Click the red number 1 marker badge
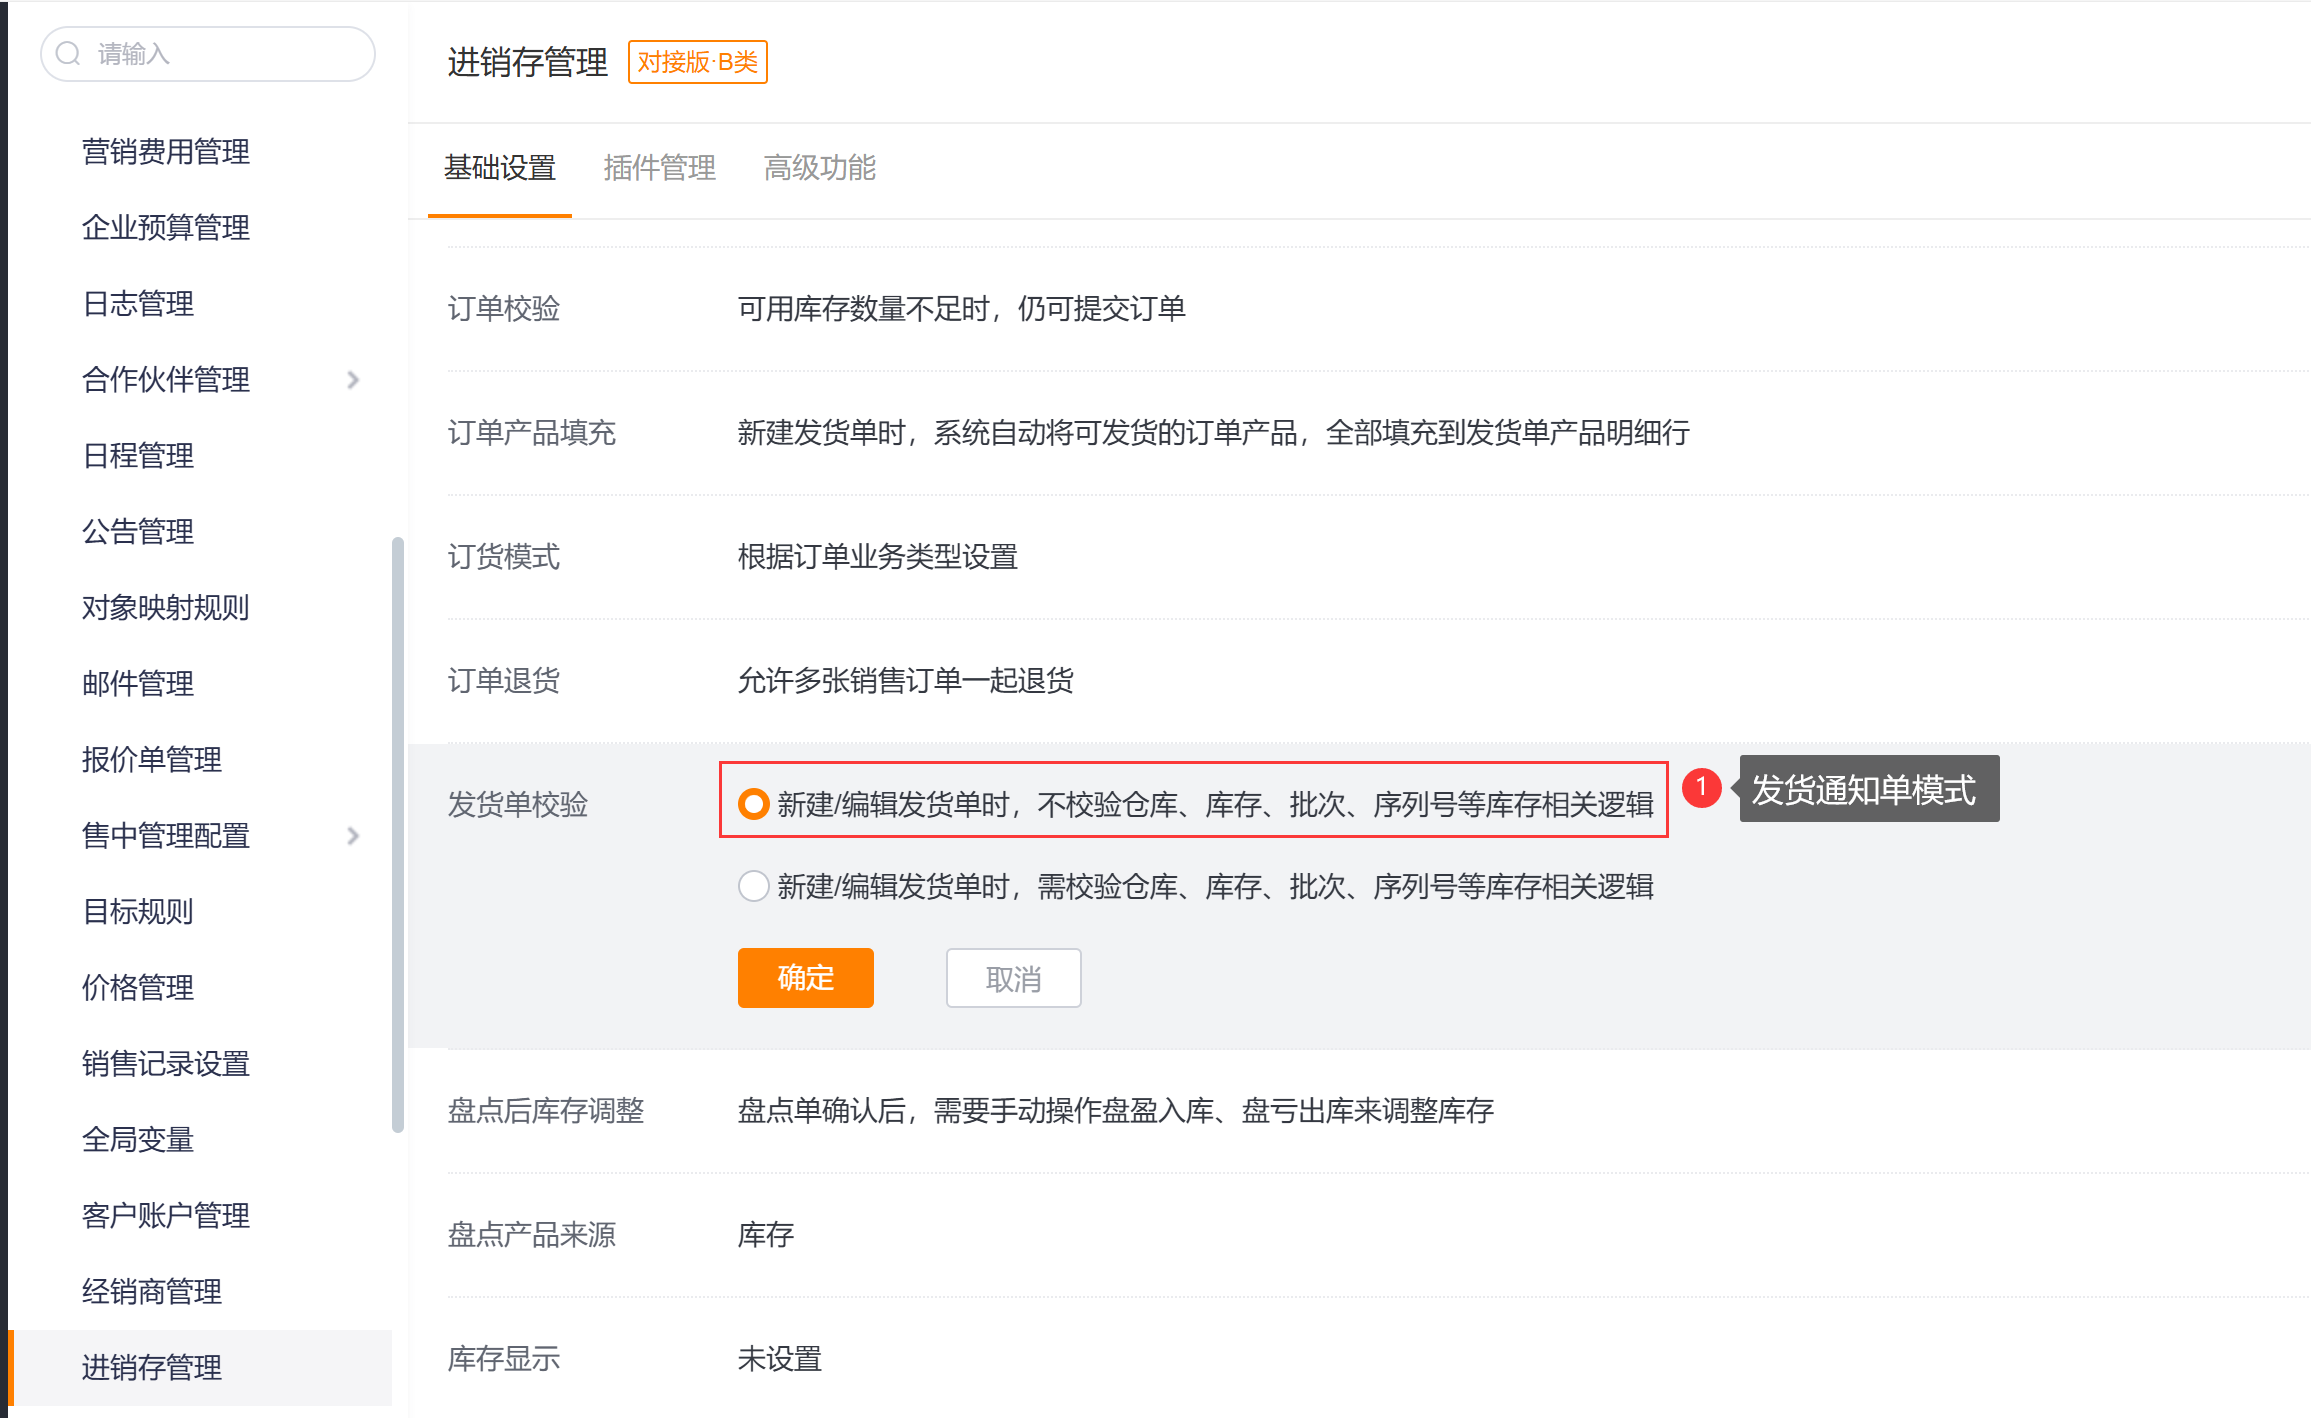Viewport: 2311px width, 1418px height. (1701, 788)
